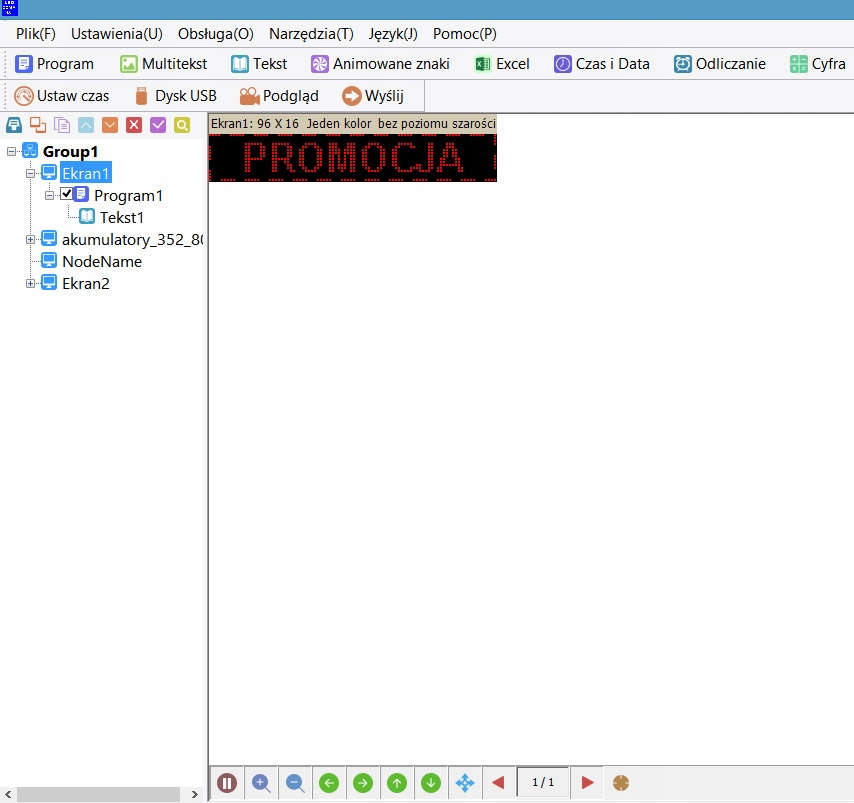Click the Ekran1: 96 X 16 header label

coord(352,124)
